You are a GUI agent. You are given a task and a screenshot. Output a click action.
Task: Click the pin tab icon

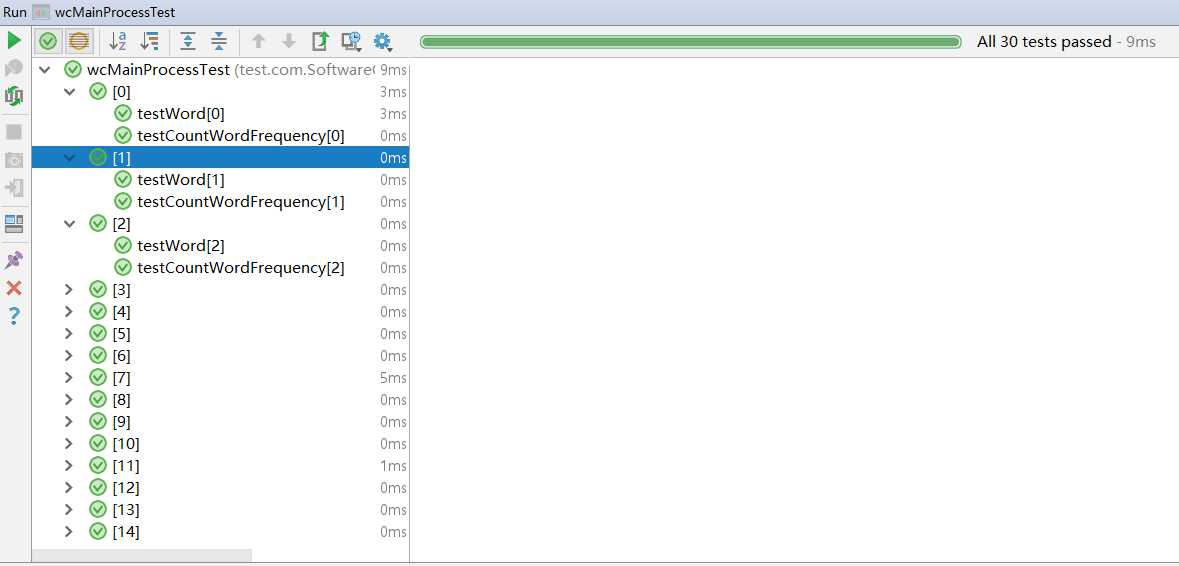coord(14,260)
